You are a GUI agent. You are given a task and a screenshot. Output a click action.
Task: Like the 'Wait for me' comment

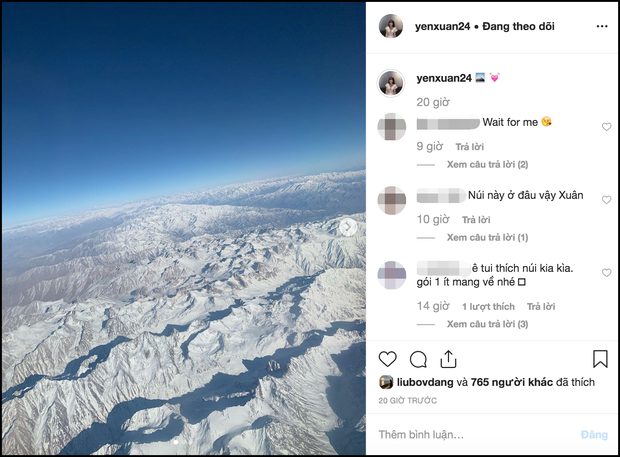[x=606, y=127]
